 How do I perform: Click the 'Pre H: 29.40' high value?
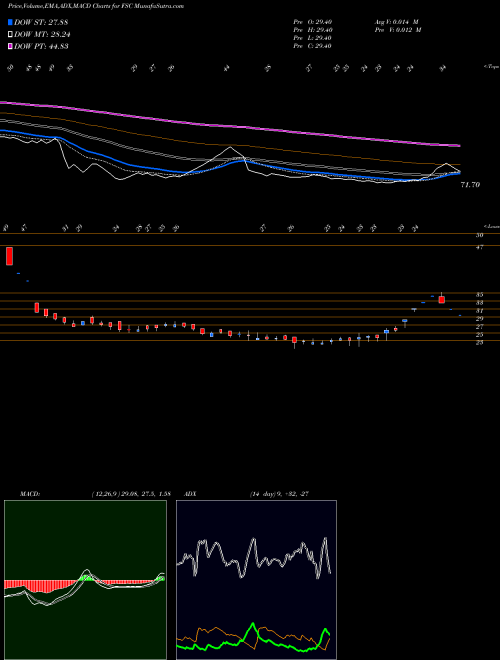(313, 30)
